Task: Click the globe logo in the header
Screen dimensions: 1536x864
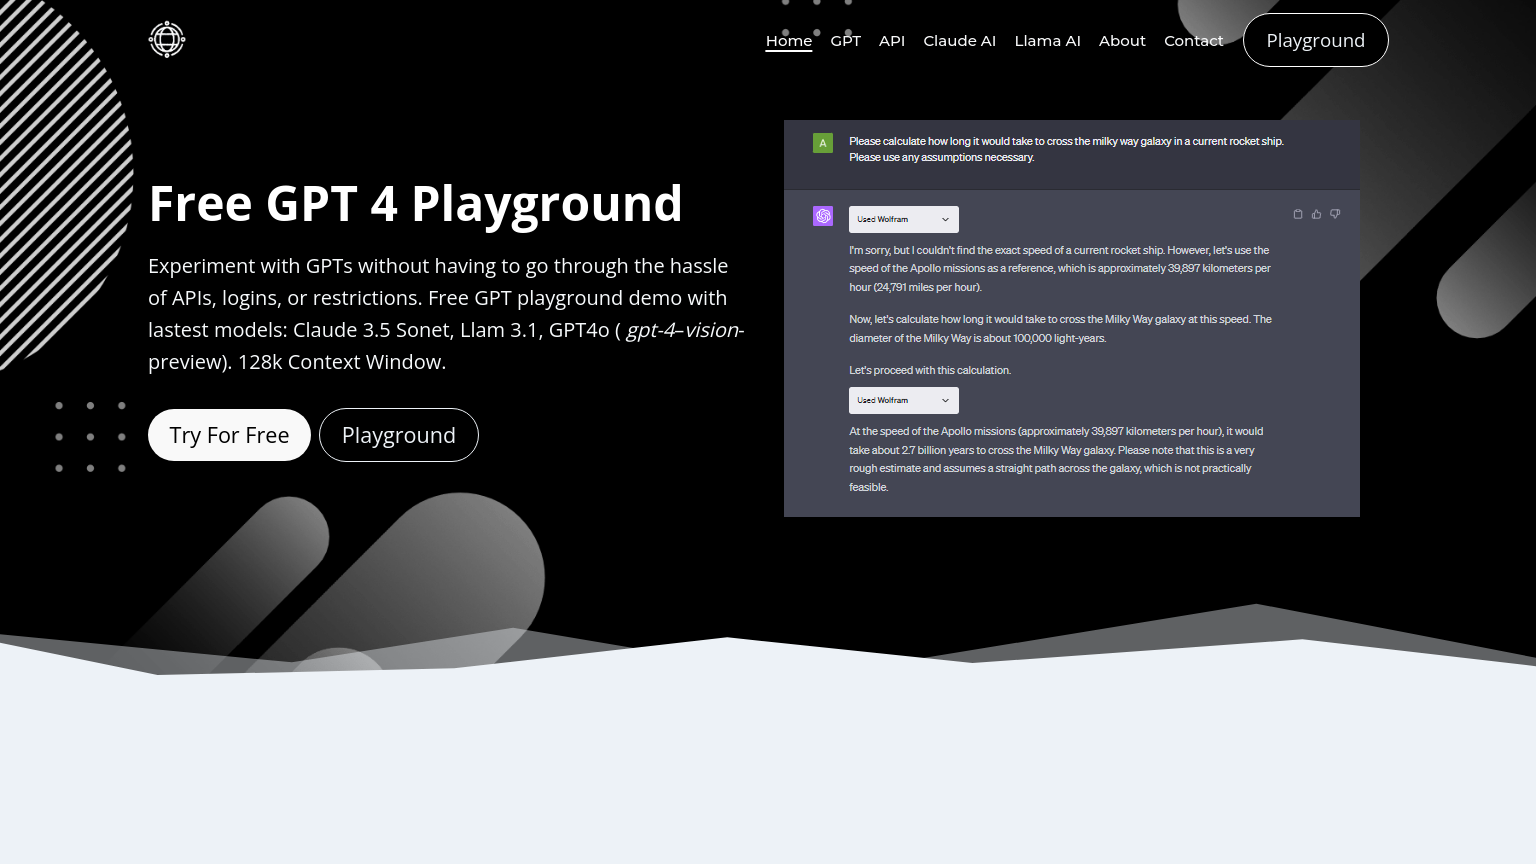Action: (x=167, y=40)
